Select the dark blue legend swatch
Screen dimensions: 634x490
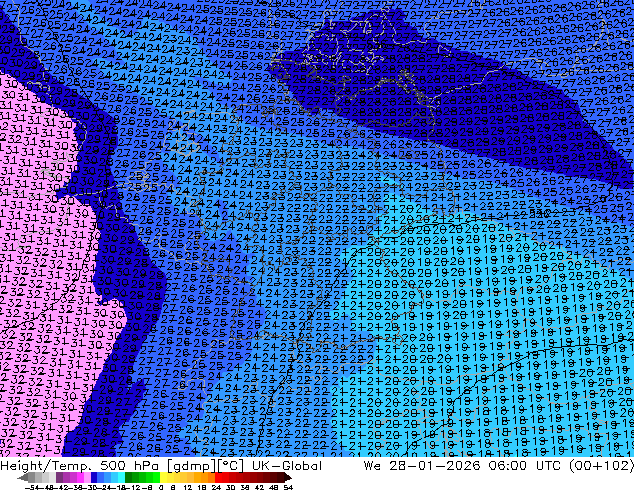click(94, 477)
